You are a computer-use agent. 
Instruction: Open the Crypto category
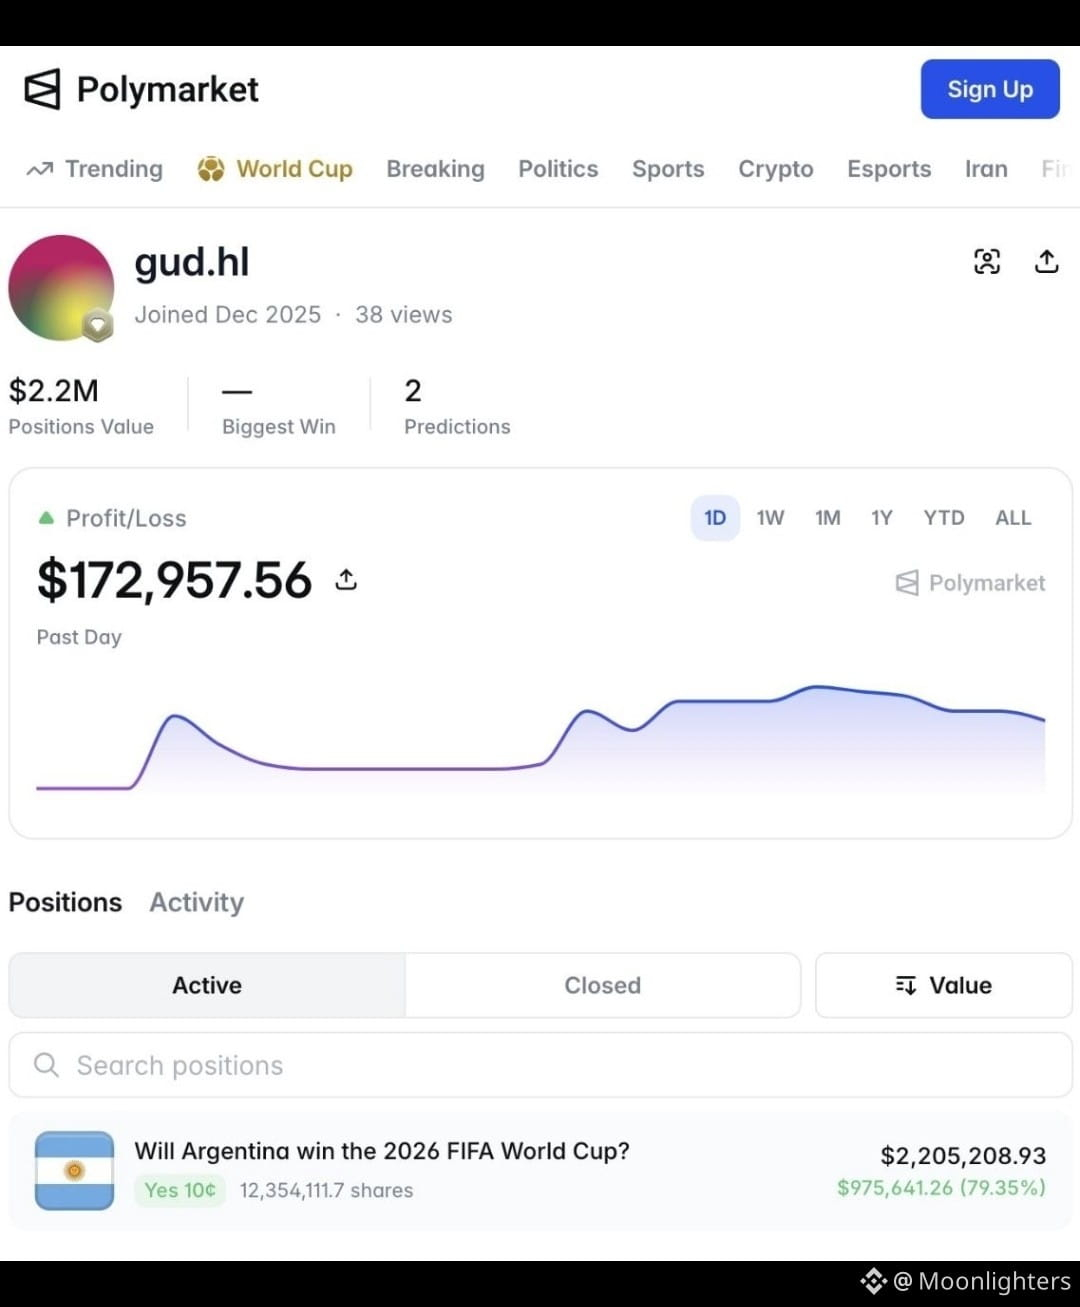(x=776, y=169)
